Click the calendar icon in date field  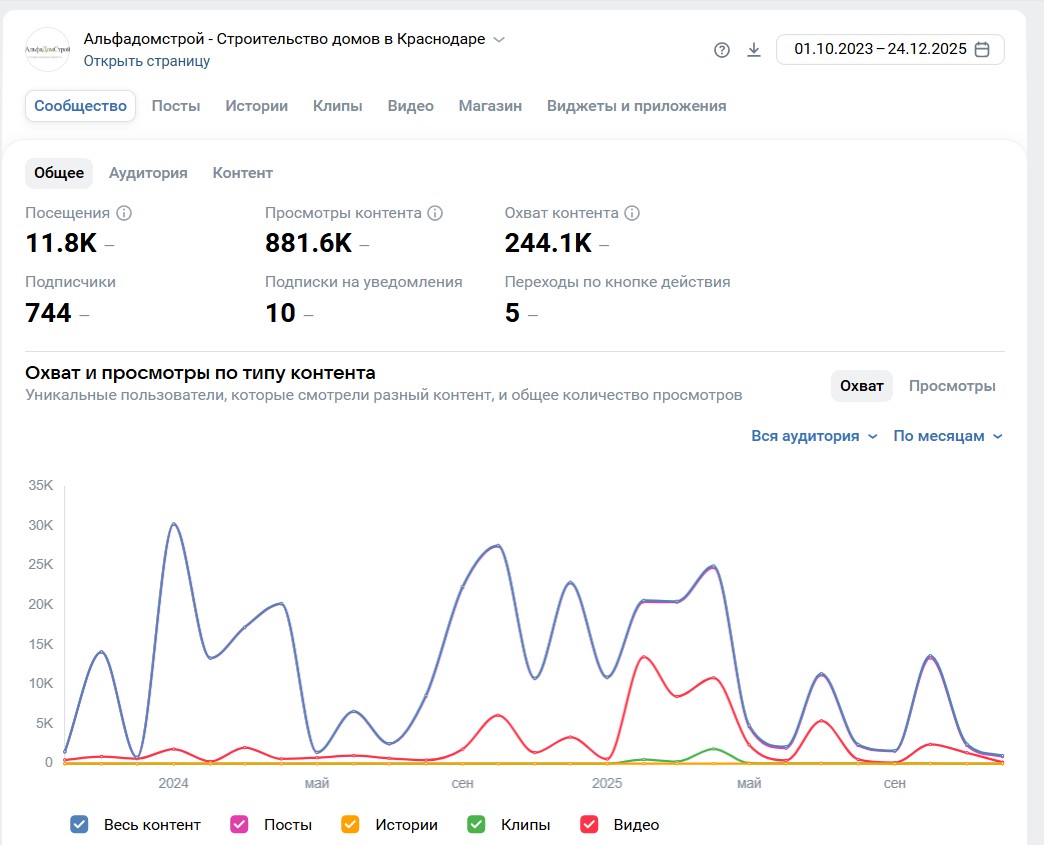pyautogui.click(x=982, y=49)
